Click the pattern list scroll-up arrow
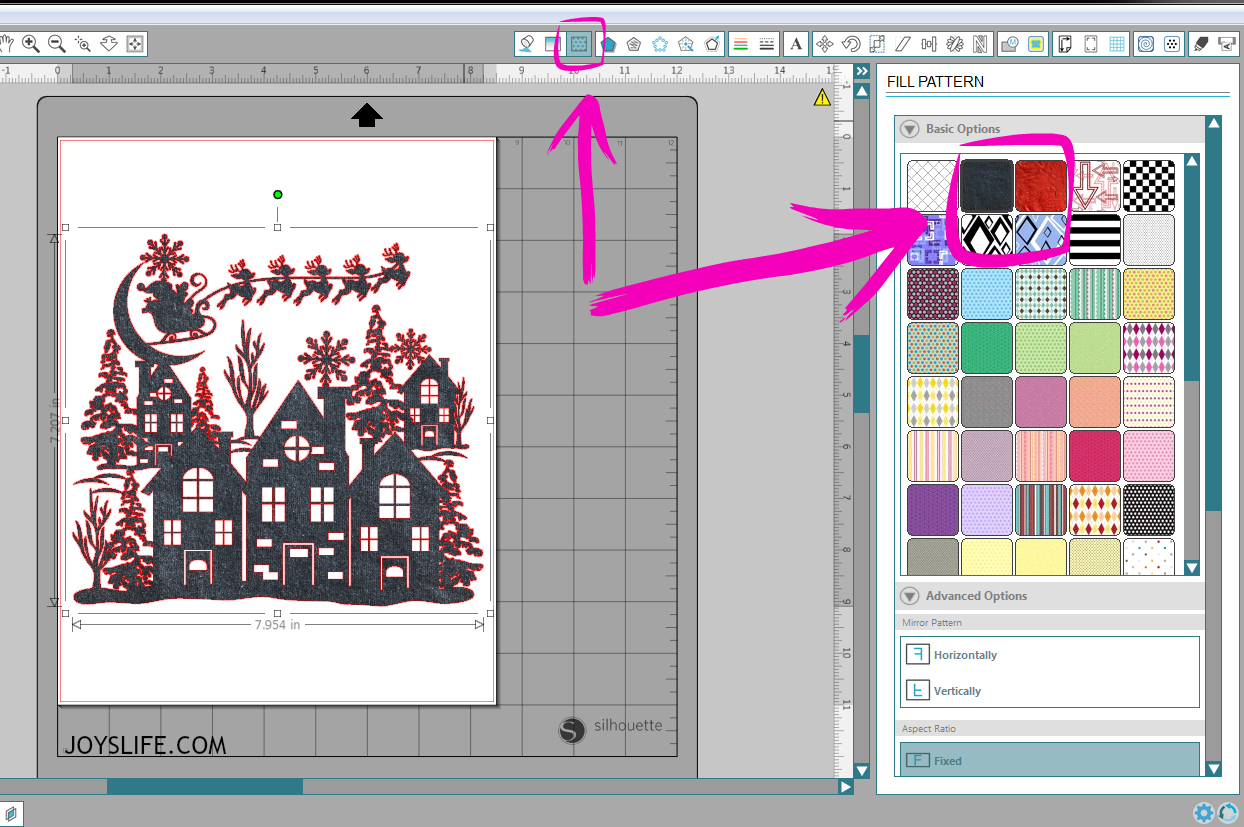This screenshot has height=827, width=1244. point(1191,162)
